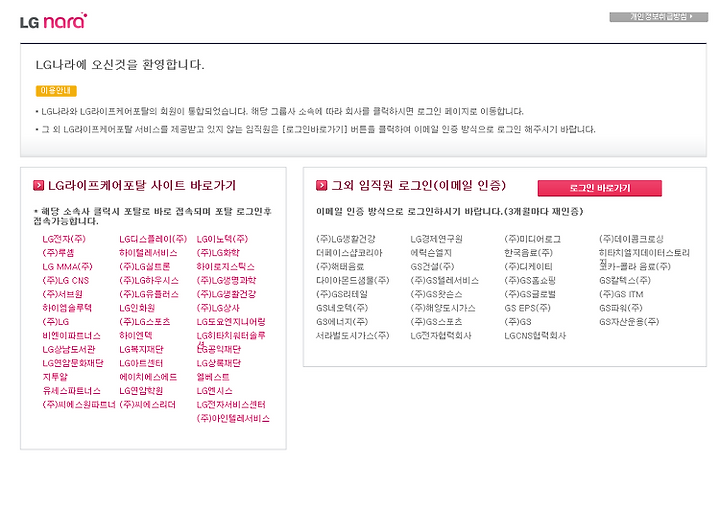This screenshot has width=720, height=508.
Task: Open the 엘베스트 link
Action: (x=213, y=377)
